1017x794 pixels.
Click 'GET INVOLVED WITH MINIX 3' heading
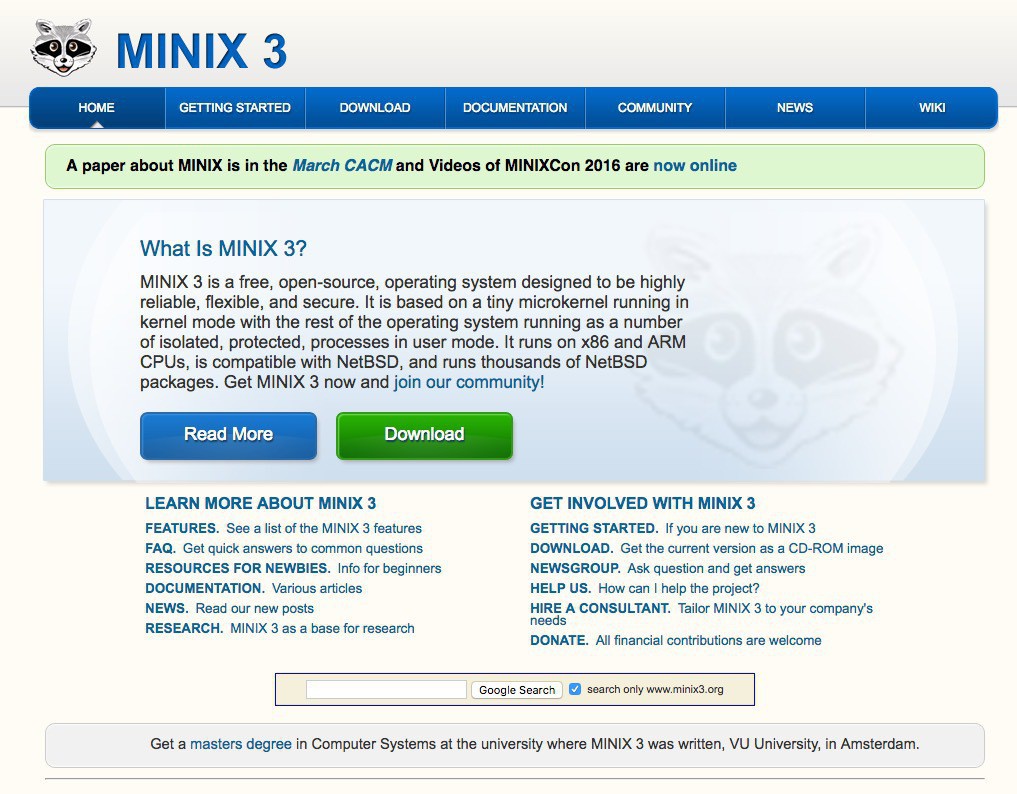point(643,503)
